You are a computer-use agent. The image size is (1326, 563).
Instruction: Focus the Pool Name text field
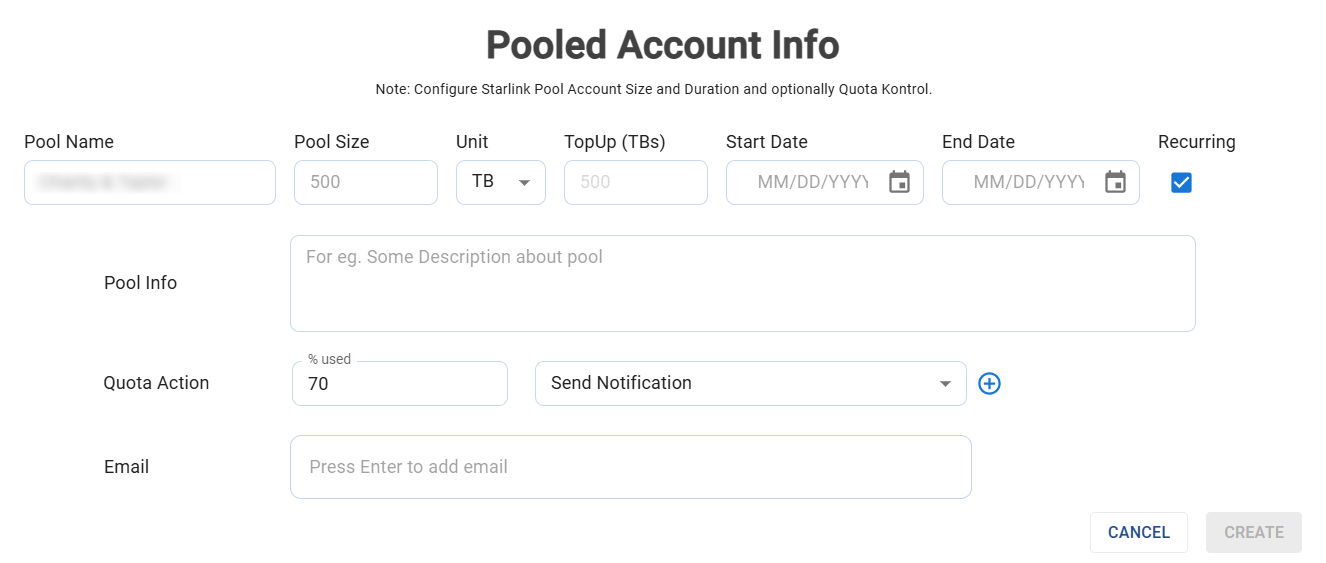[150, 182]
